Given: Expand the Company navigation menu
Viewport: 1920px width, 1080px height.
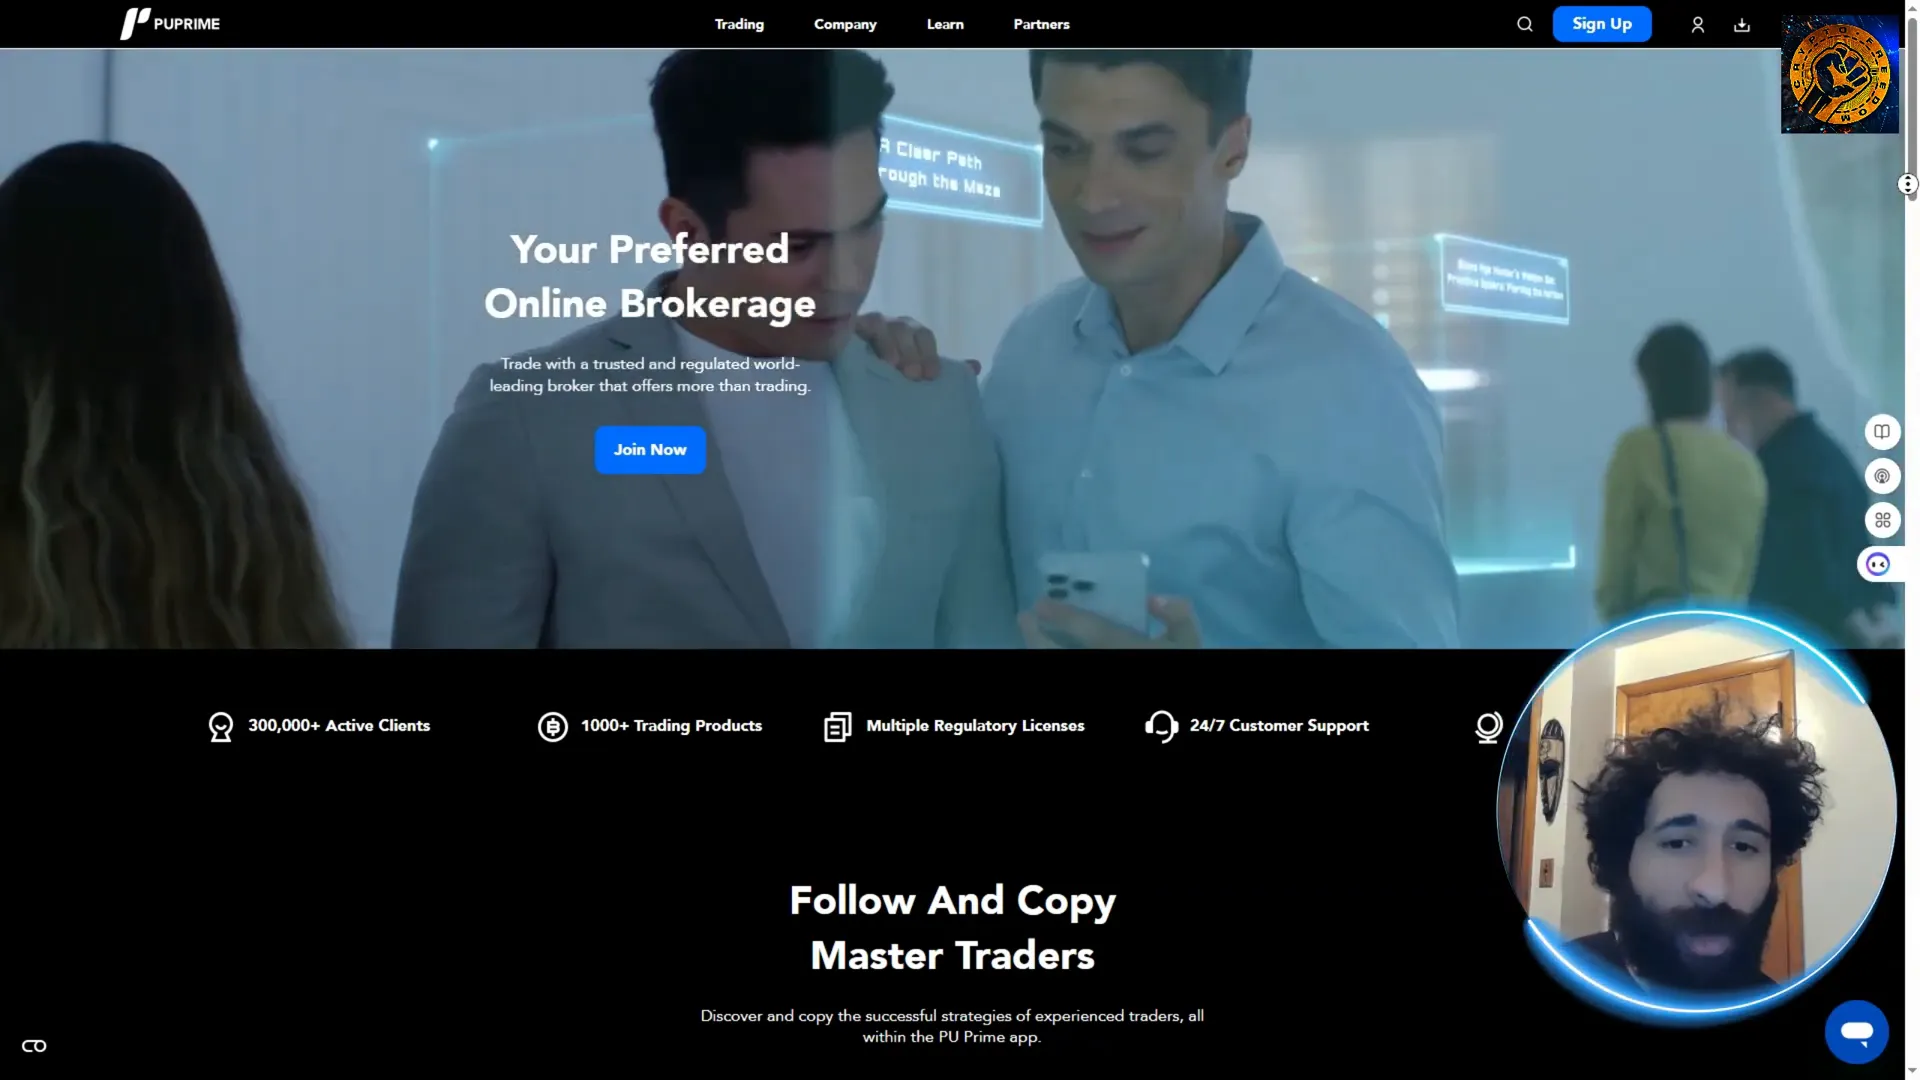Looking at the screenshot, I should click(845, 24).
